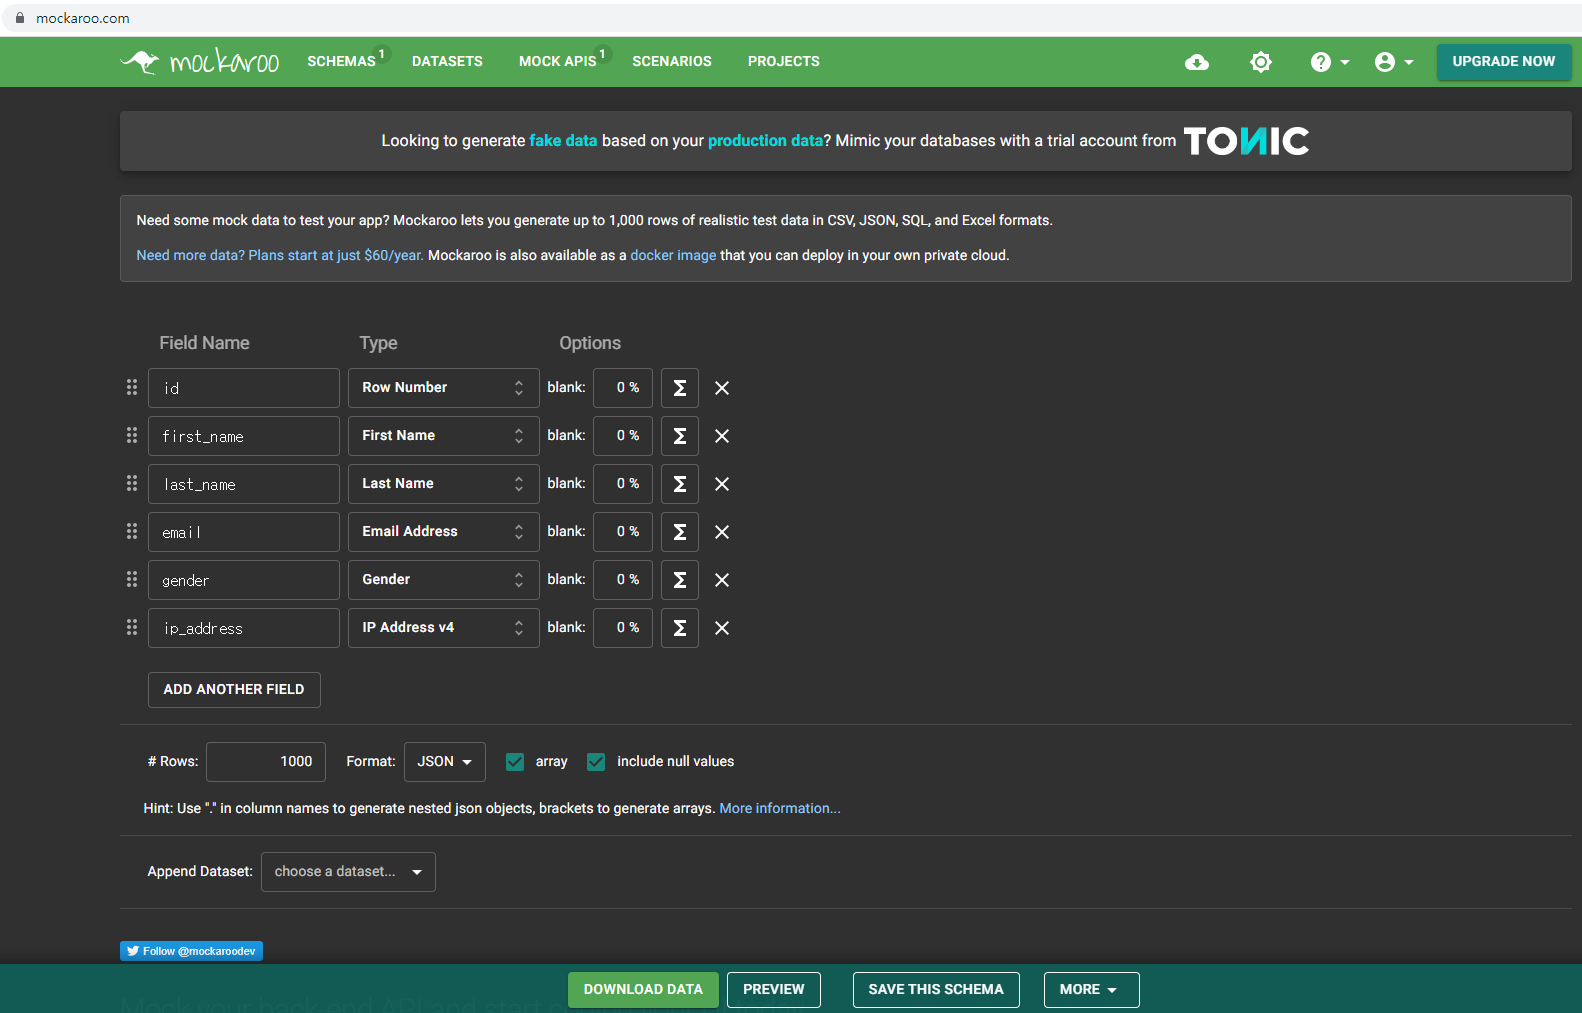
Task: Go to SCHEMAS nav item
Action: tap(342, 62)
